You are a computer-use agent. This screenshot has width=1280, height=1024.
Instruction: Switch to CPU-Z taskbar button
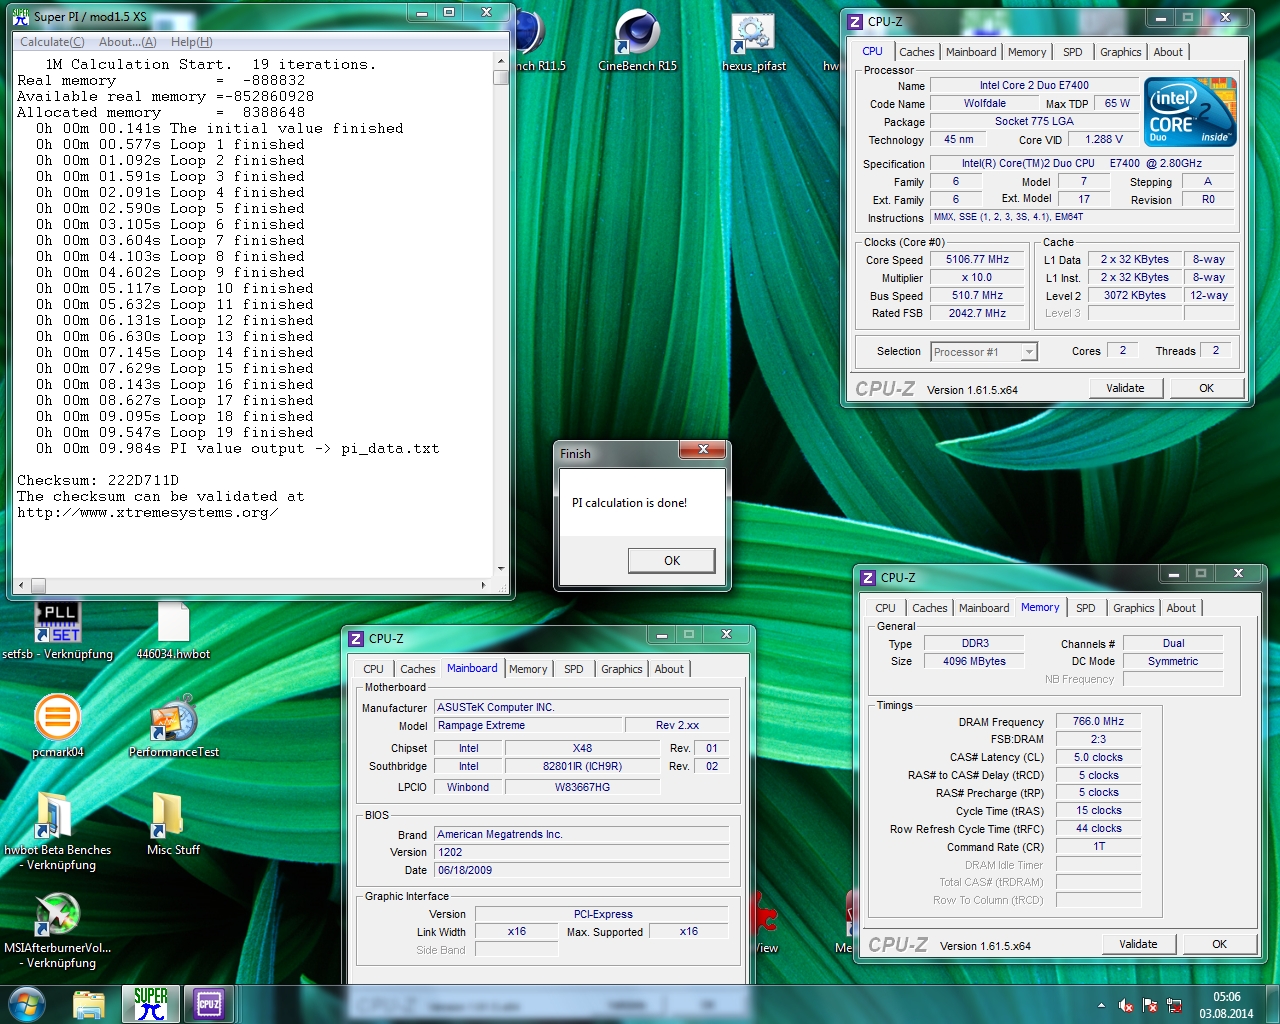(208, 1004)
